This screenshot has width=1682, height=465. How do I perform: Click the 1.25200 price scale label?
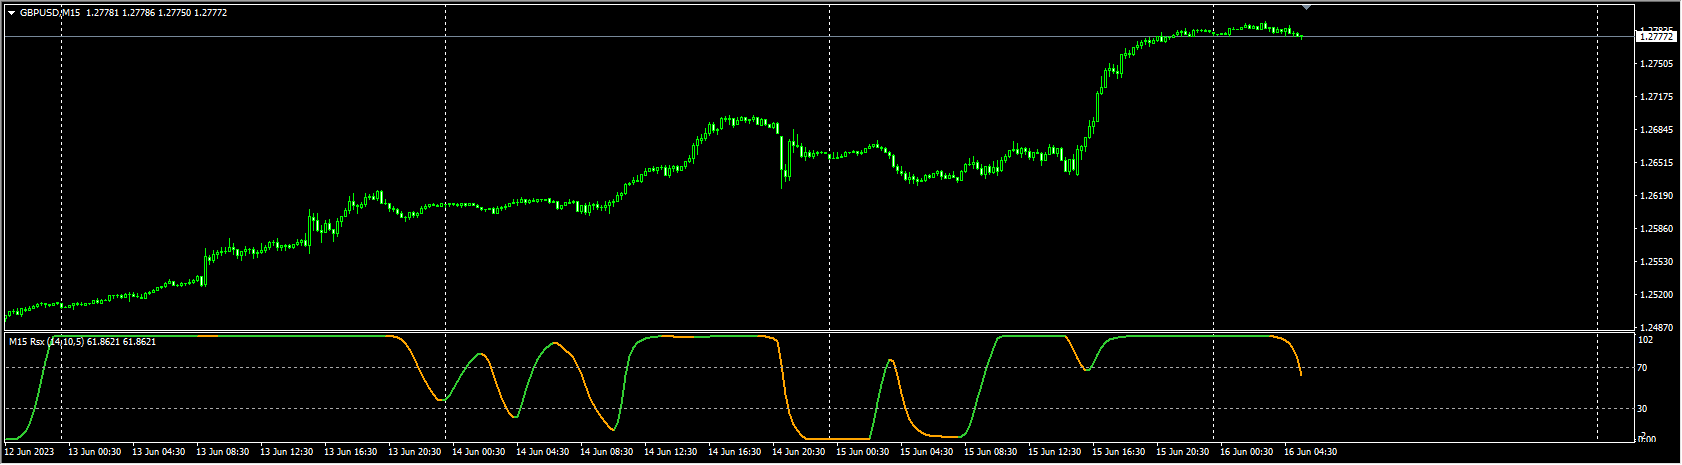click(1656, 295)
